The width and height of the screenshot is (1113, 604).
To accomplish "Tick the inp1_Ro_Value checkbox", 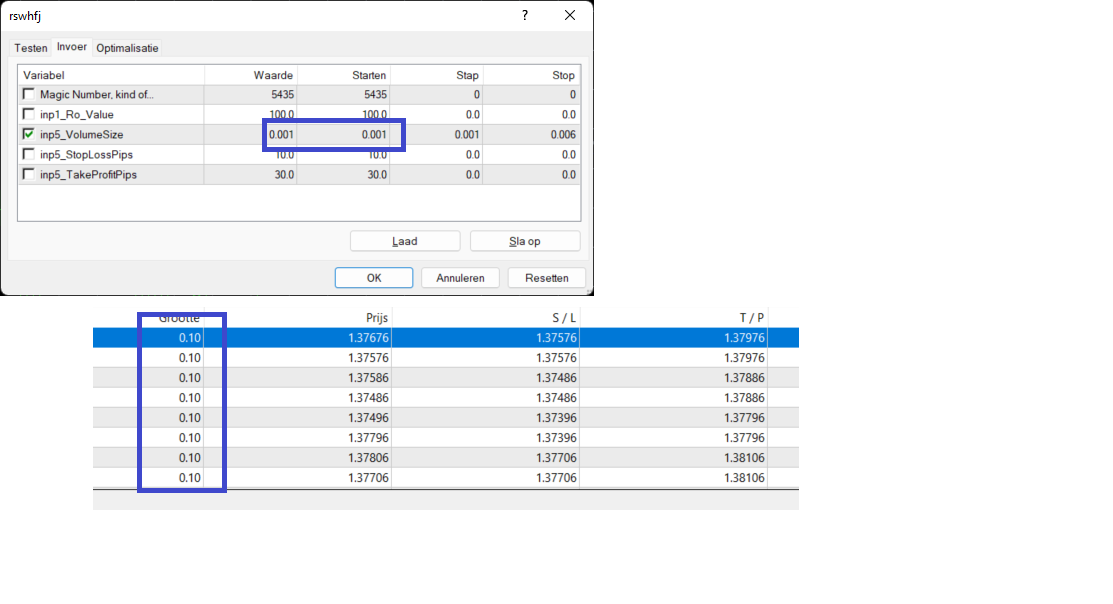I will click(28, 114).
